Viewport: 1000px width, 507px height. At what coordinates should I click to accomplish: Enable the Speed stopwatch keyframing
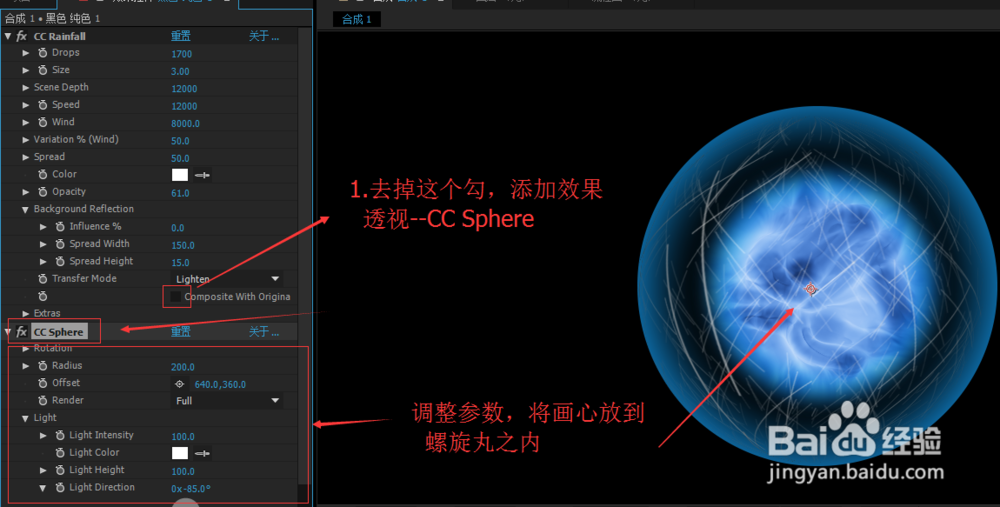coord(43,105)
